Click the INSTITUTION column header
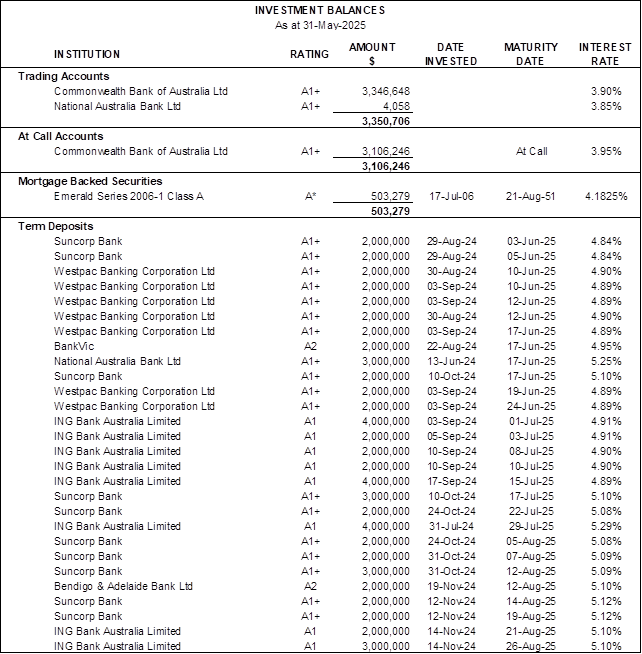The image size is (642, 654). click(87, 54)
